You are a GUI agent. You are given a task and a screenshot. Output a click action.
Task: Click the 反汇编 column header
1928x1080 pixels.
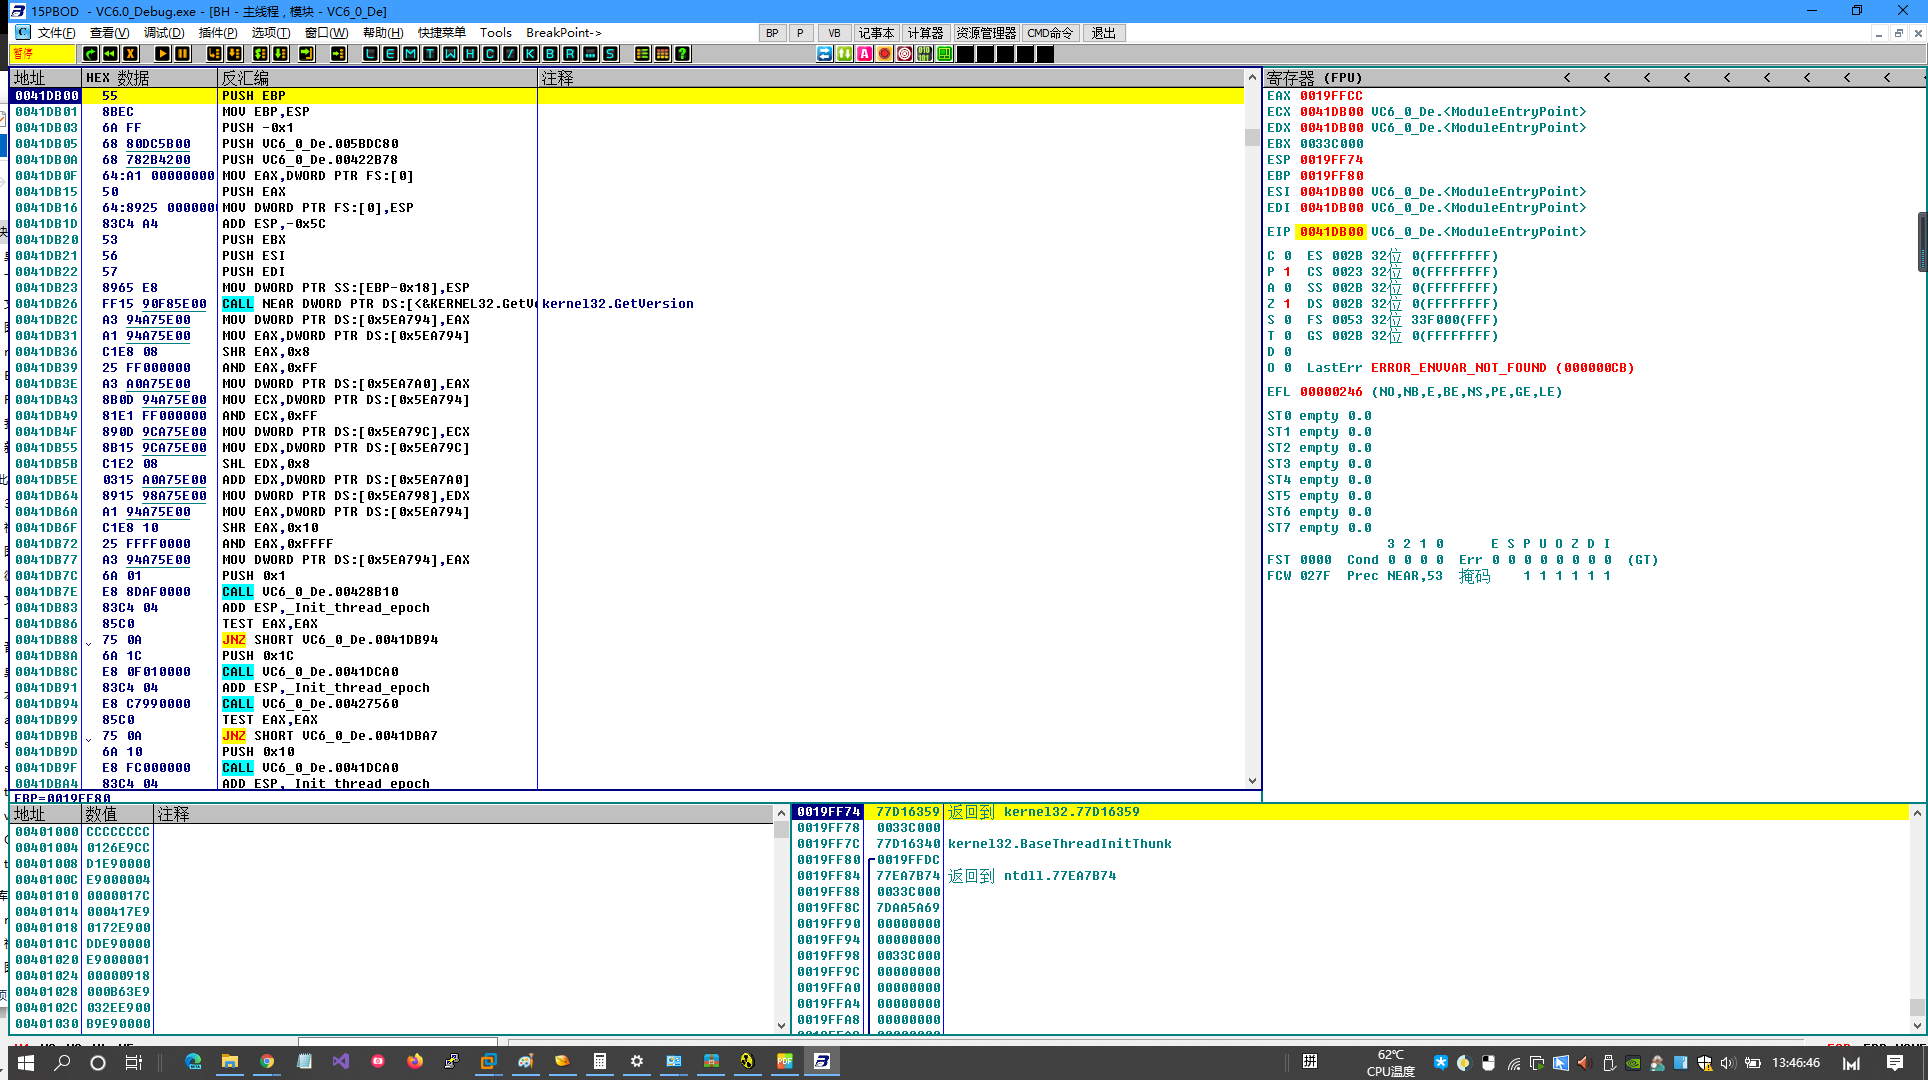pyautogui.click(x=377, y=78)
